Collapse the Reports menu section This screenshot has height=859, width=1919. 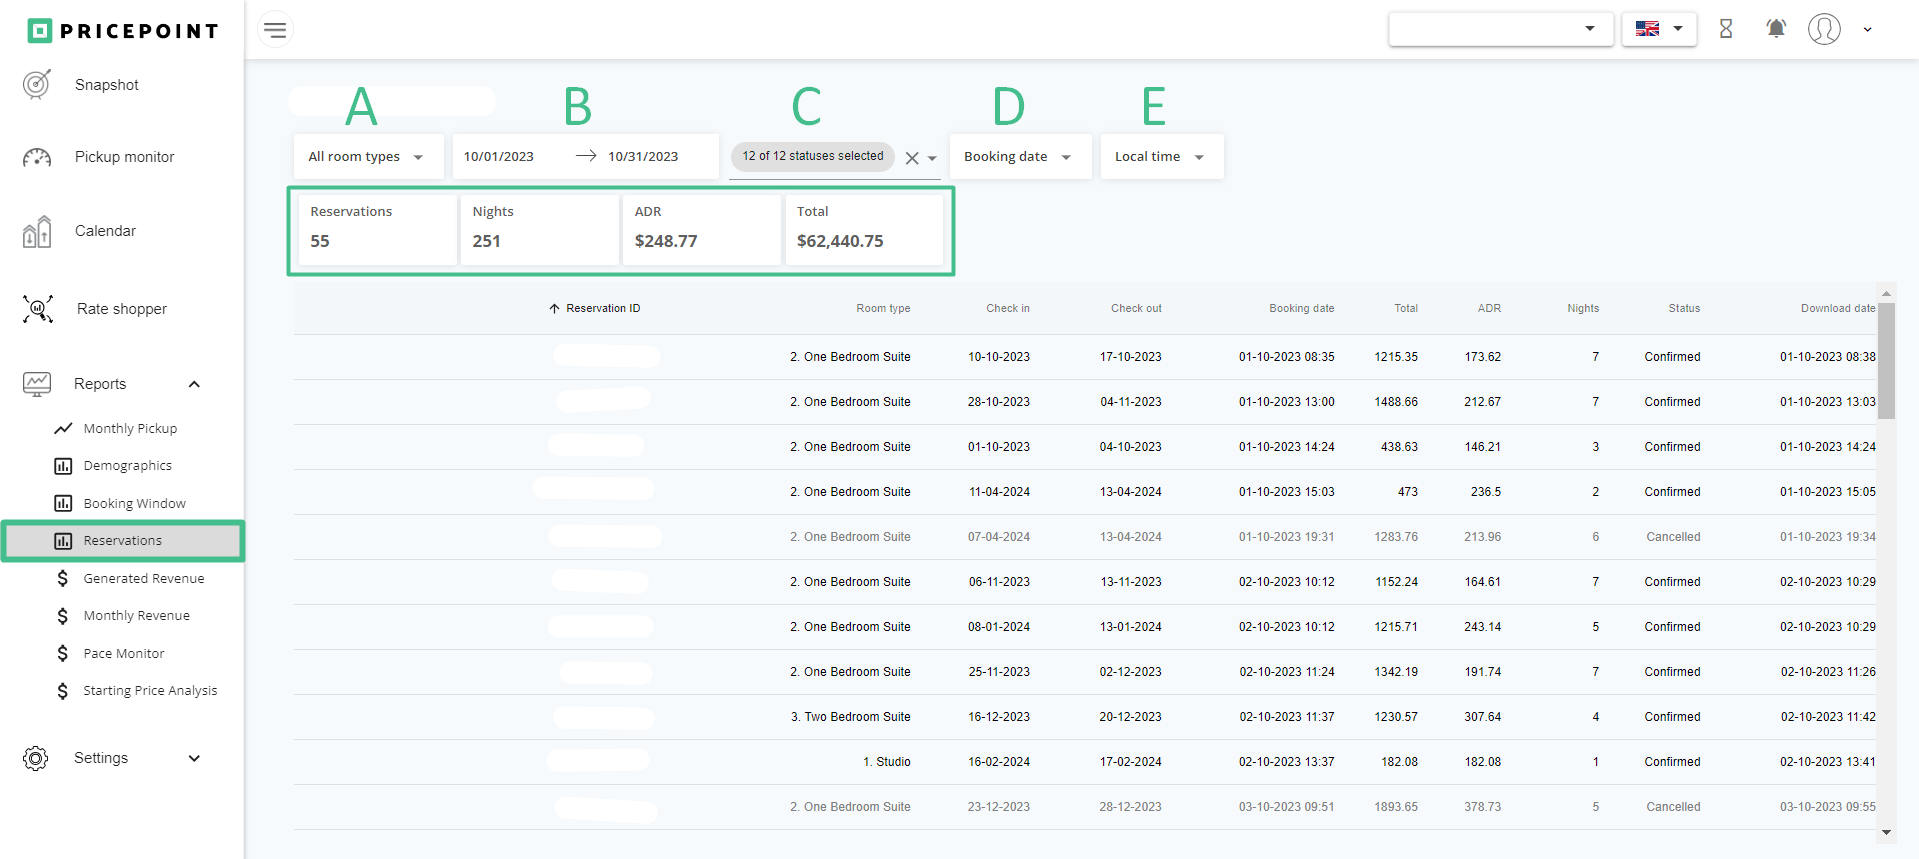point(194,384)
